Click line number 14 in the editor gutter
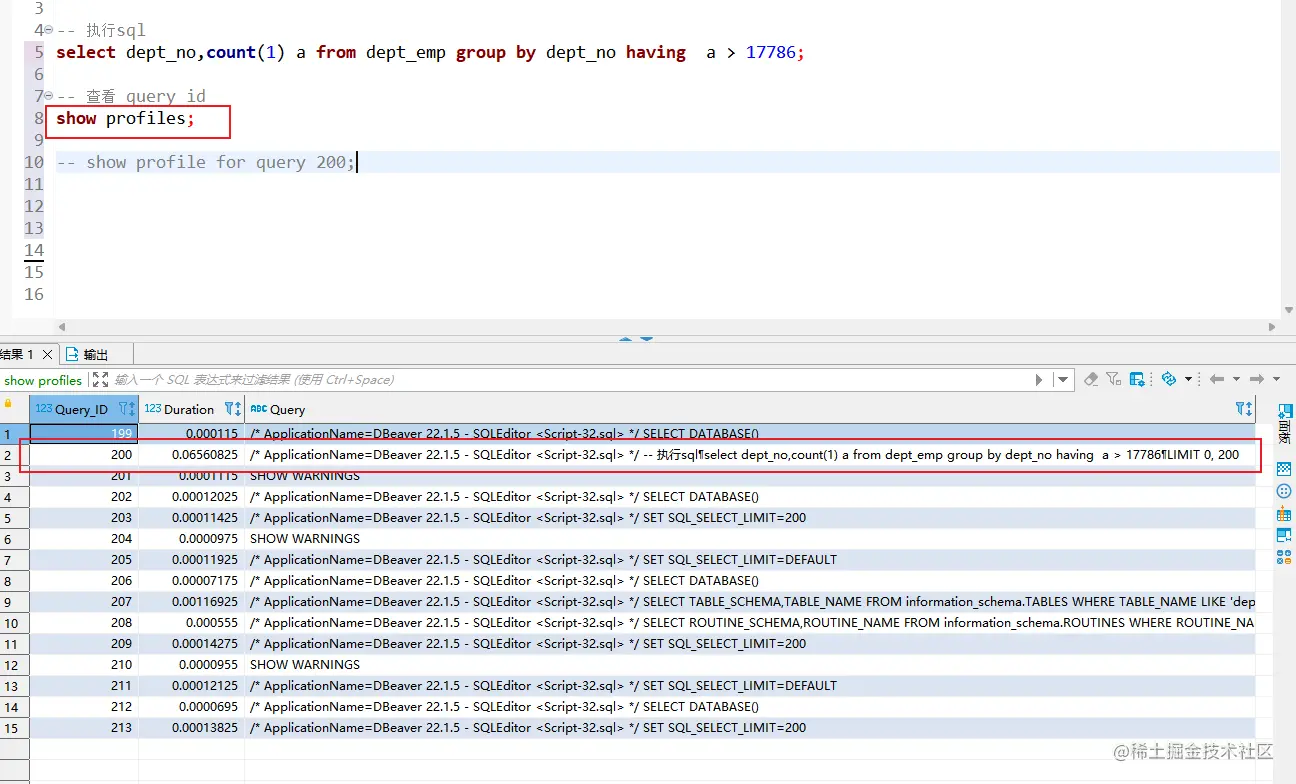 tap(34, 251)
